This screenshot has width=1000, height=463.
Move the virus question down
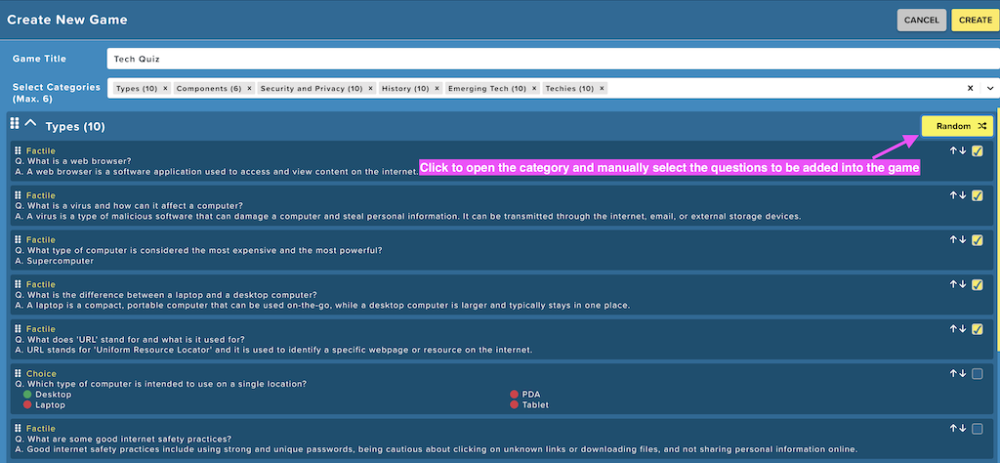coord(963,195)
